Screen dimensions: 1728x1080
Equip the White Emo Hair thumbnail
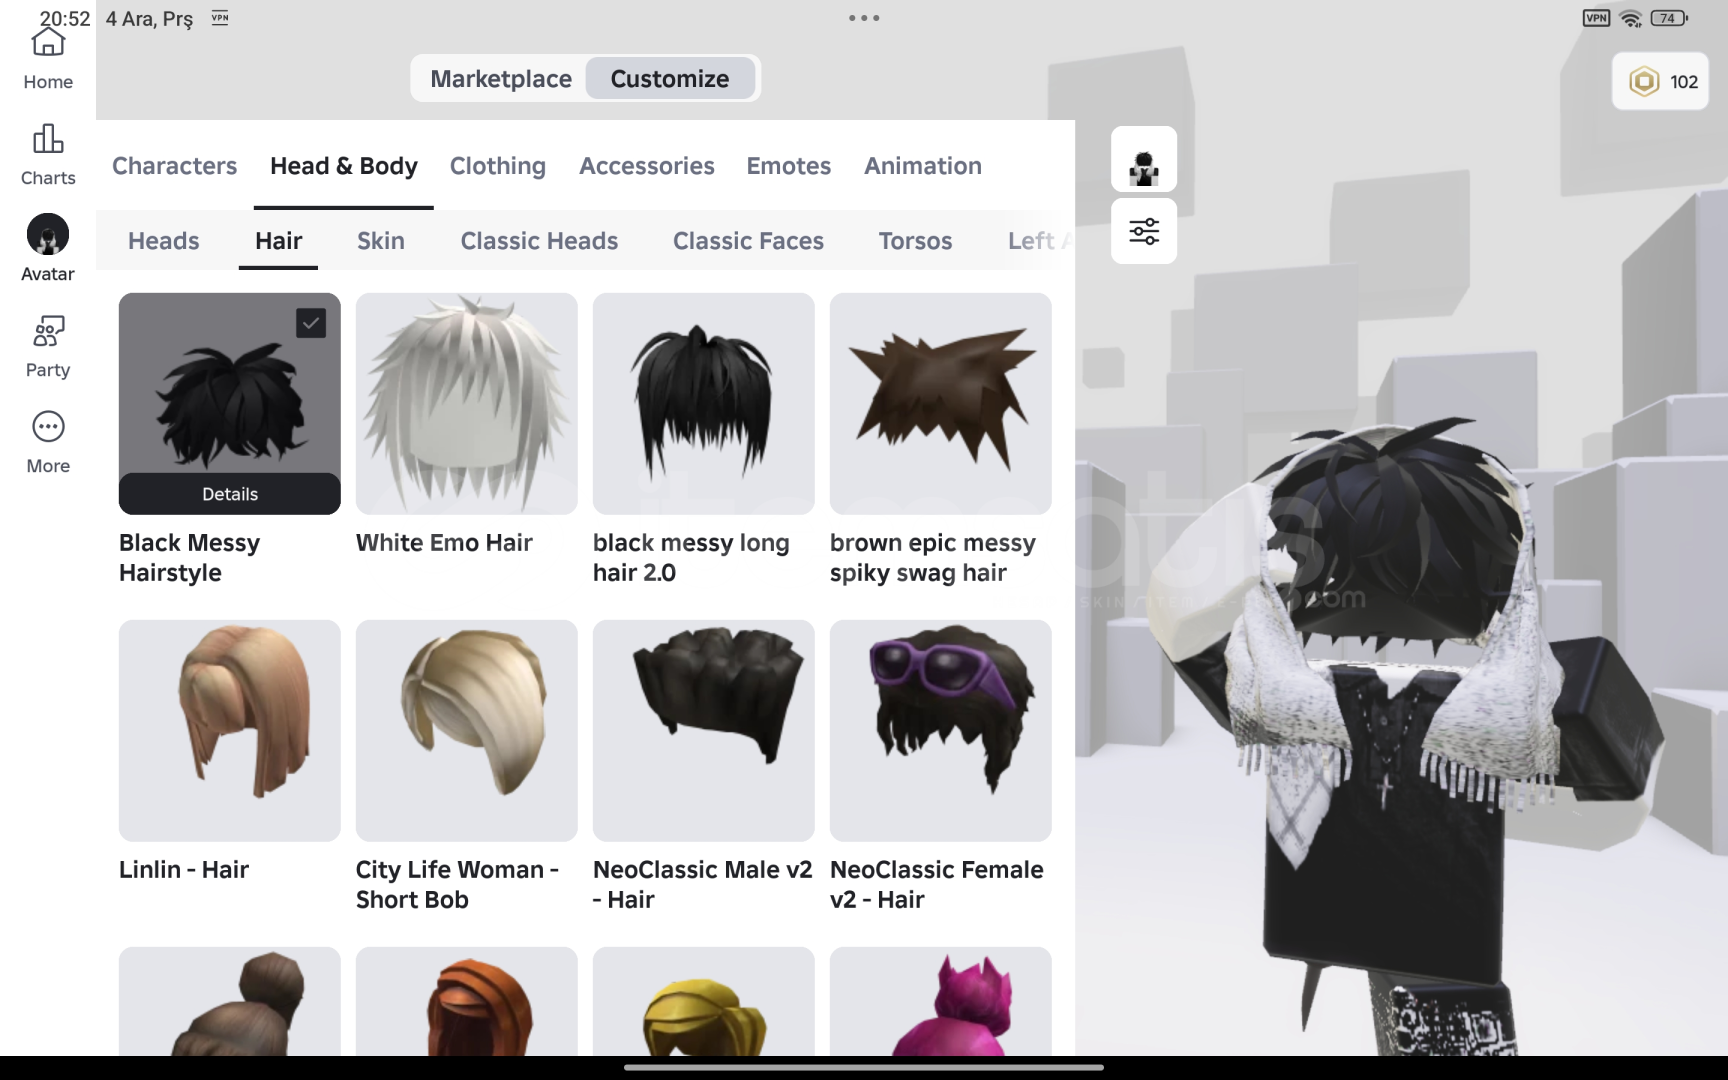point(467,404)
